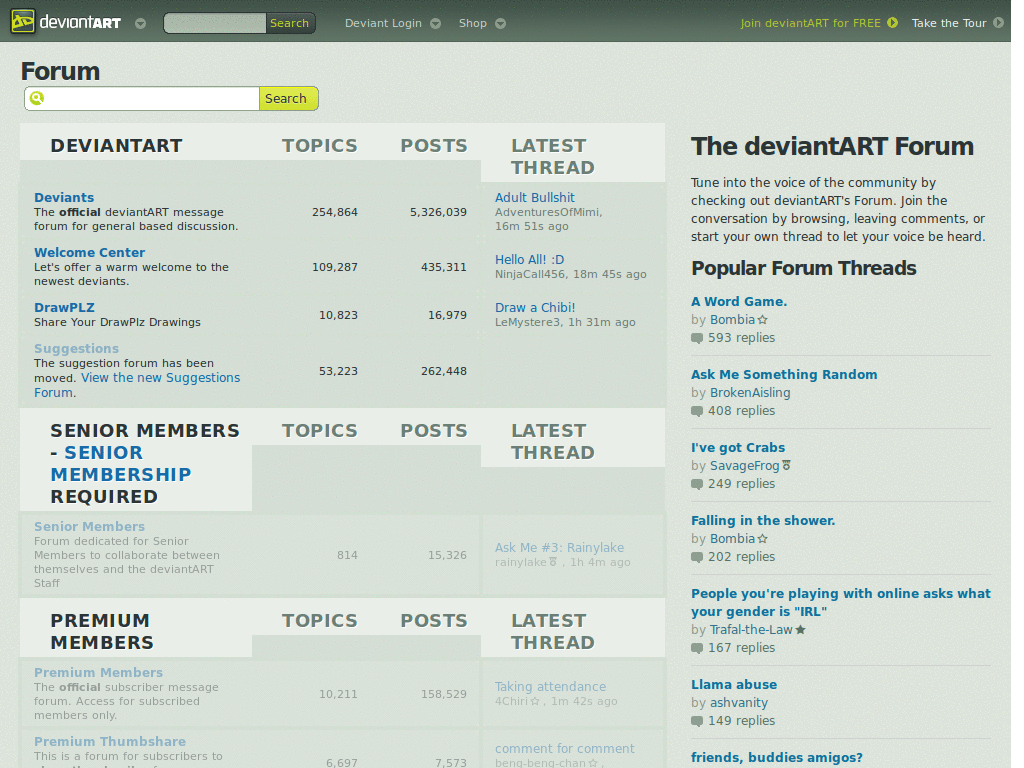The width and height of the screenshot is (1024, 768).
Task: Click the badge icon next to SavageFrog
Action: pyautogui.click(x=786, y=466)
